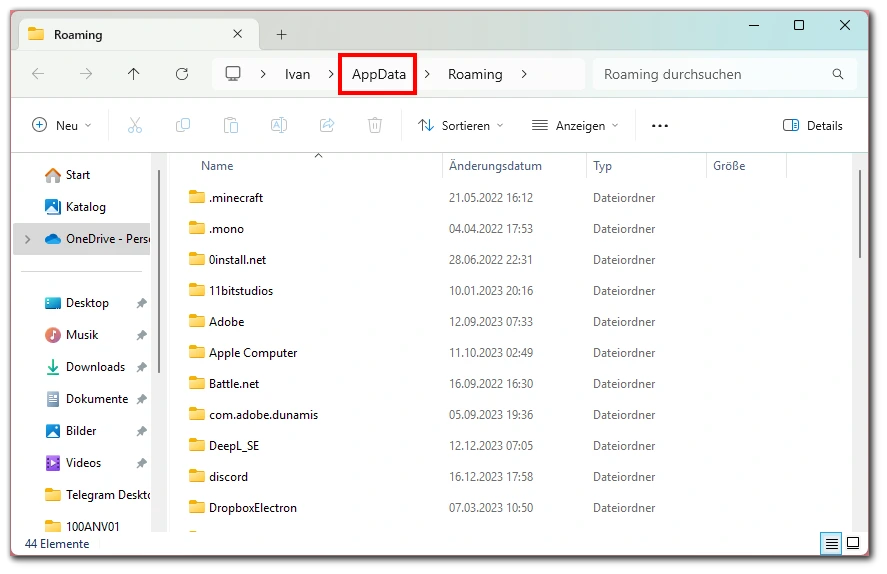This screenshot has height=574, width=887.
Task: Click the Rename icon in toolbar
Action: point(279,126)
